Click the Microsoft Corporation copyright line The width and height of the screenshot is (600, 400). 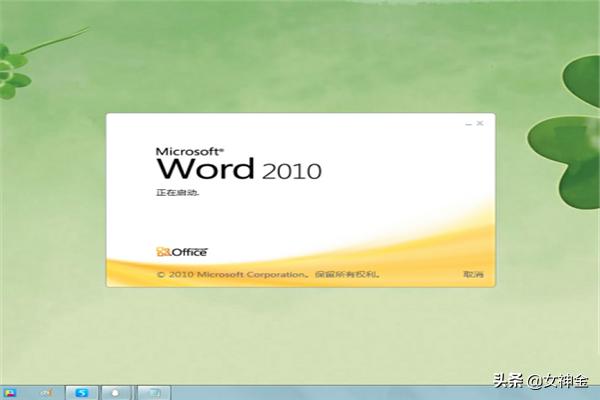(267, 273)
